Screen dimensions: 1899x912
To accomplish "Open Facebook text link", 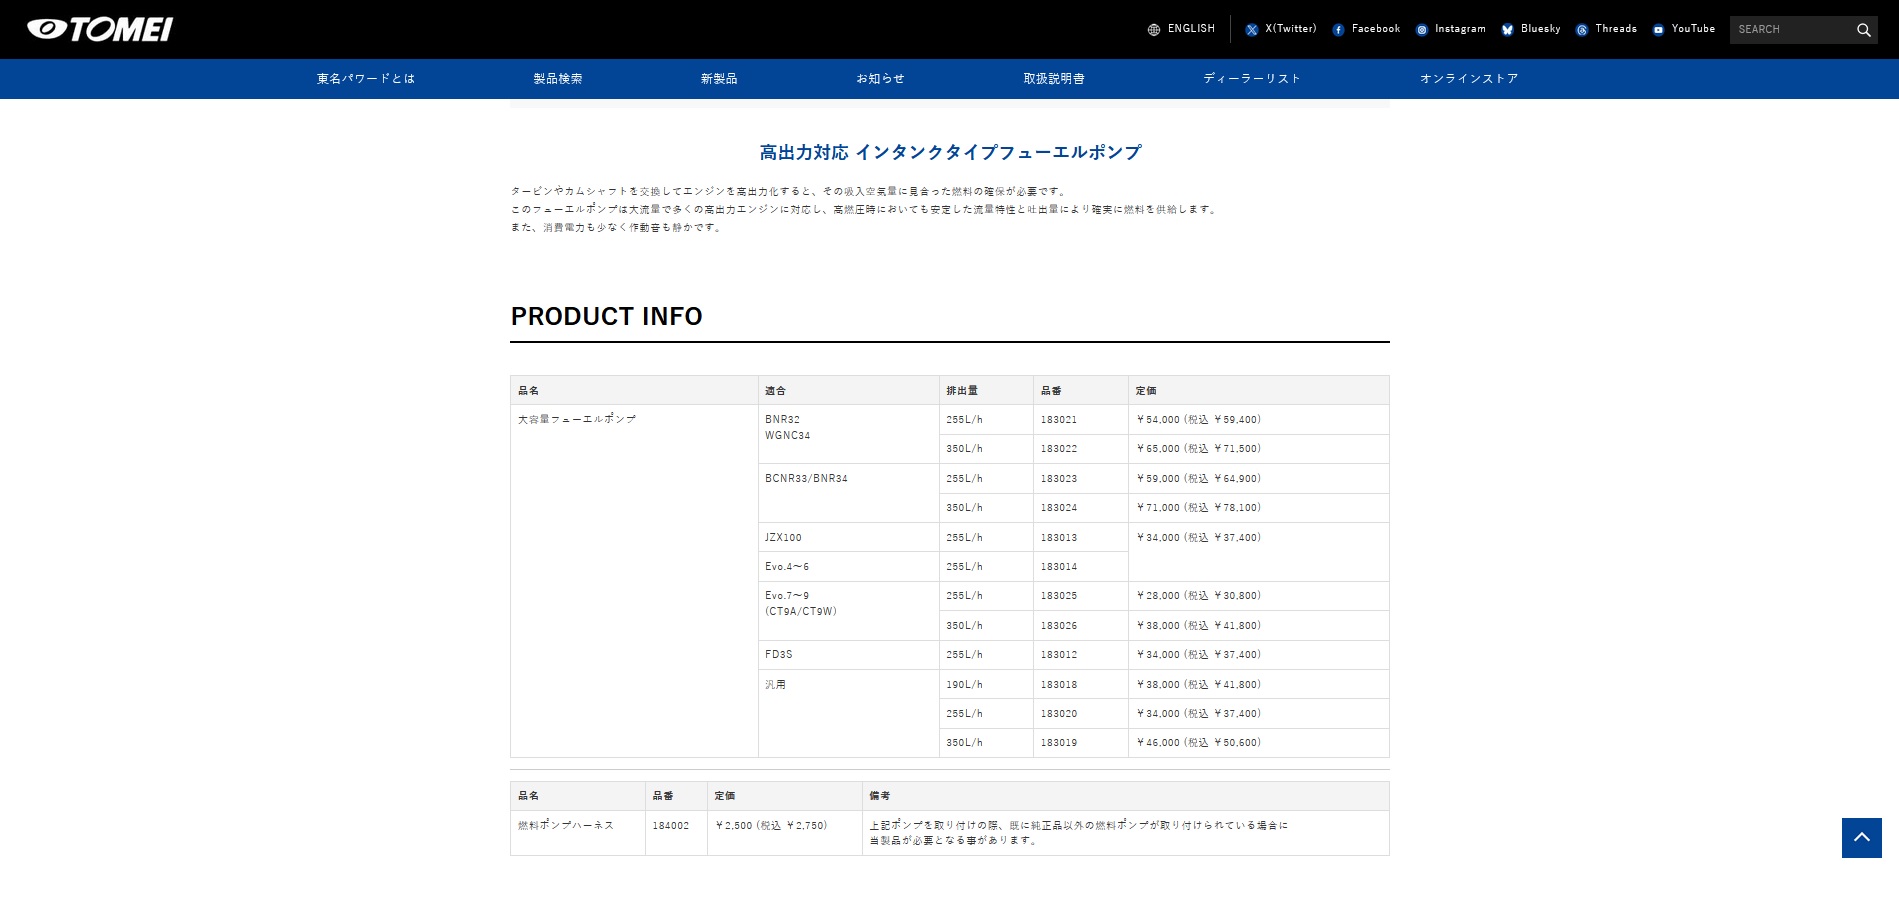I will (x=1376, y=29).
